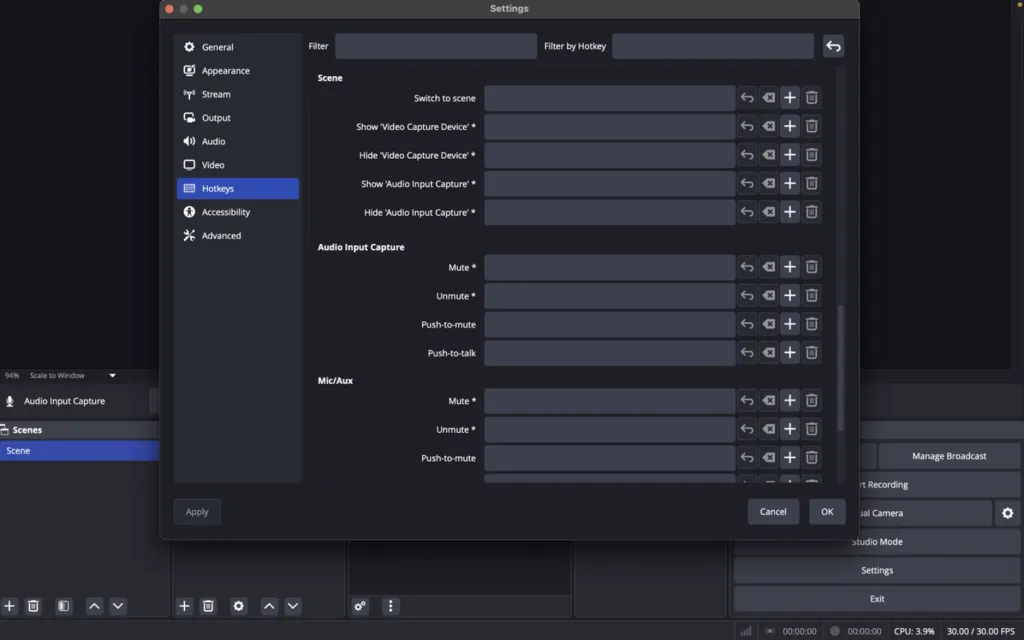The width and height of the screenshot is (1024, 640).
Task: Add binding for Show 'Video Capture Device'
Action: pyautogui.click(x=790, y=127)
